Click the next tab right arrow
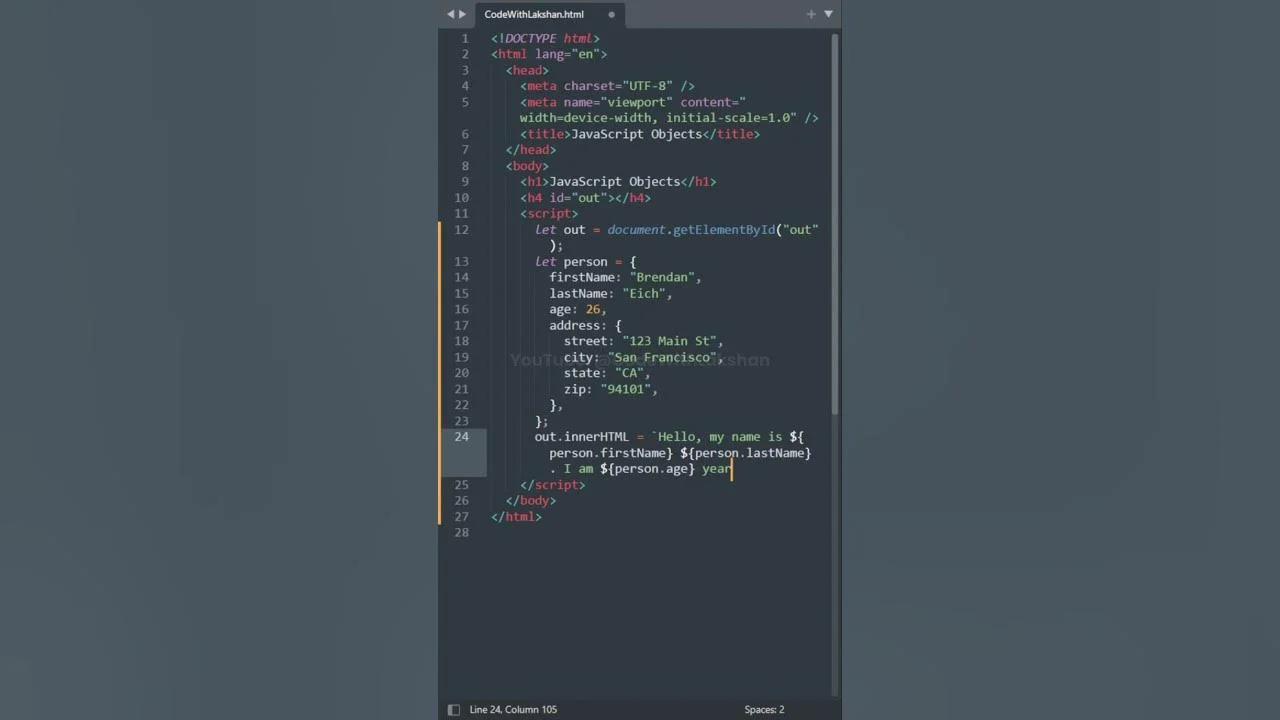This screenshot has width=1280, height=720. tap(462, 14)
